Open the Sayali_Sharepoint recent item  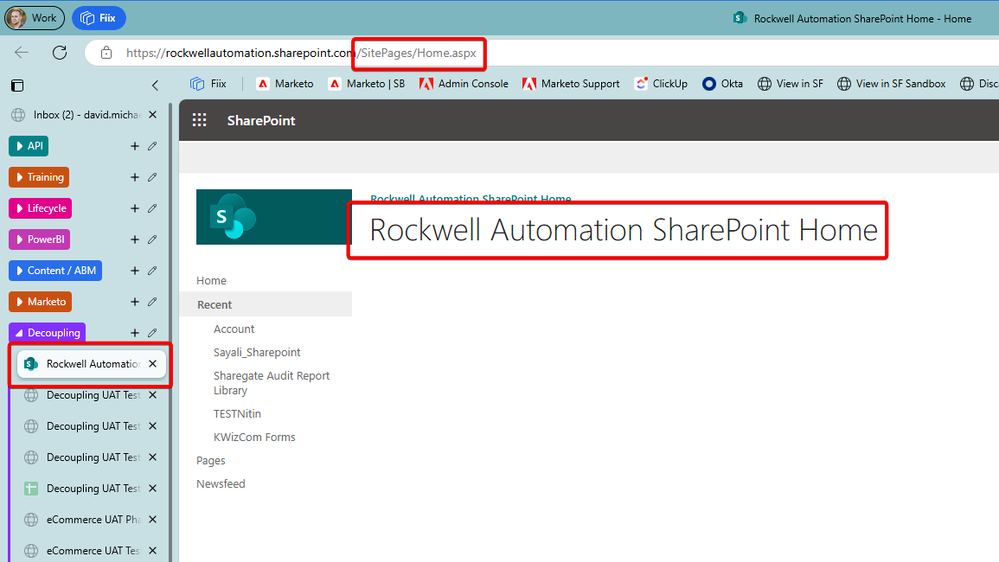coord(257,352)
